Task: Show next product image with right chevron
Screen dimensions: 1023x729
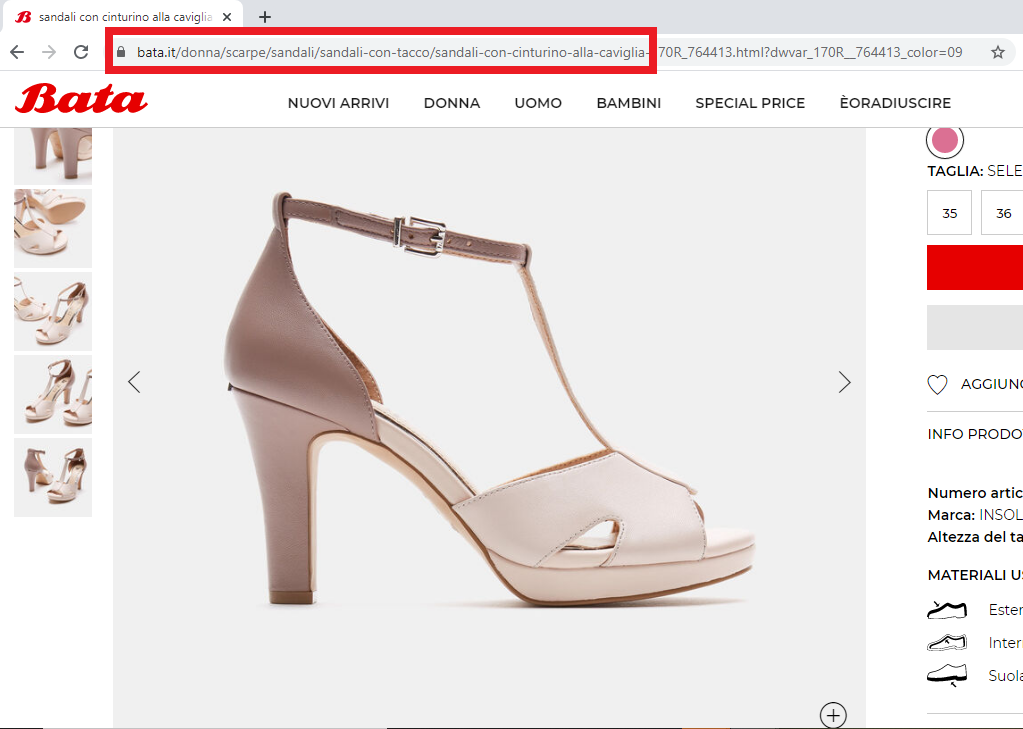Action: [844, 382]
